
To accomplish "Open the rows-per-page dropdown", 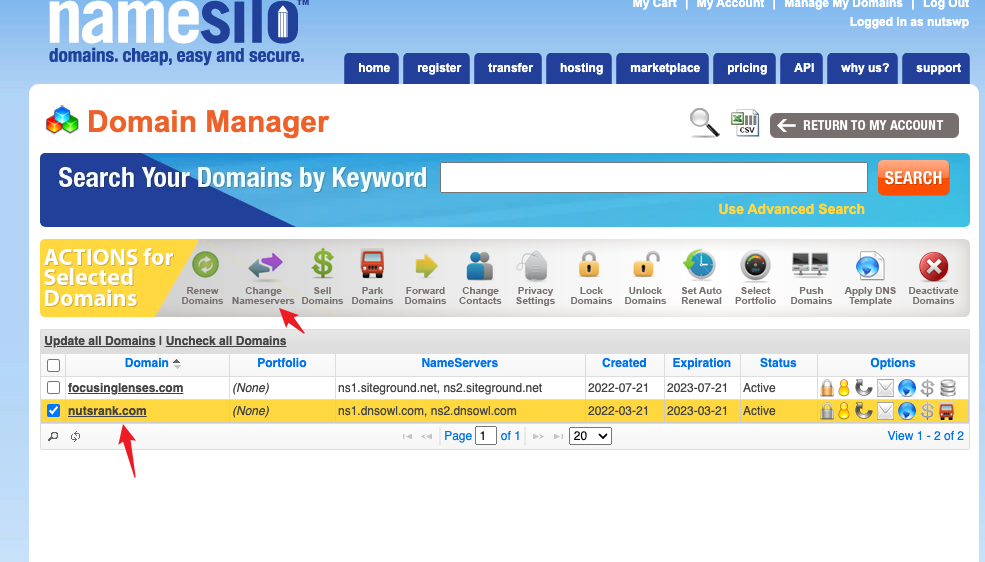I will (590, 436).
